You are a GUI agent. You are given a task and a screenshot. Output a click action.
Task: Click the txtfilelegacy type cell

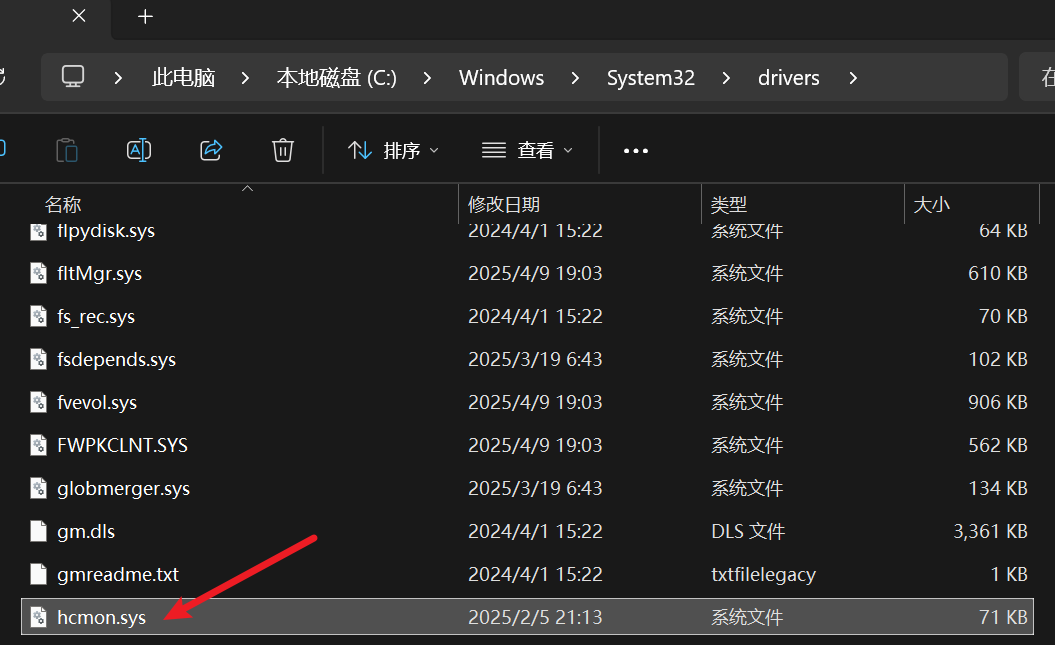(763, 574)
